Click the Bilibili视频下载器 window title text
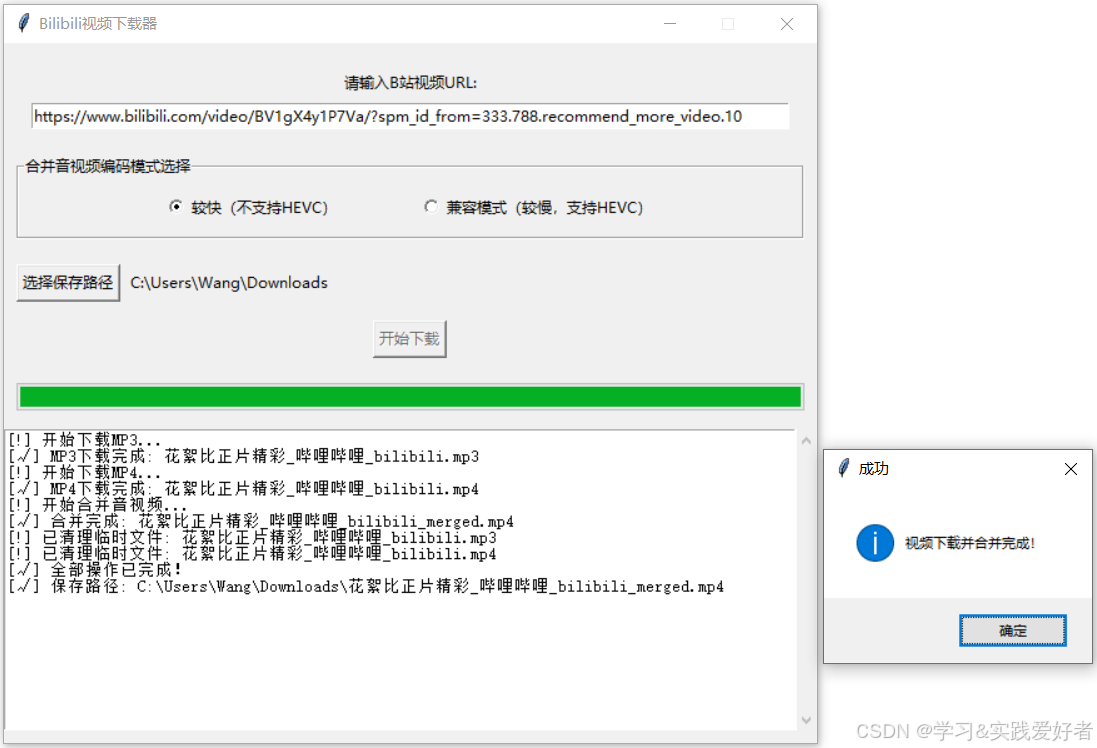The width and height of the screenshot is (1097, 748). click(x=98, y=24)
